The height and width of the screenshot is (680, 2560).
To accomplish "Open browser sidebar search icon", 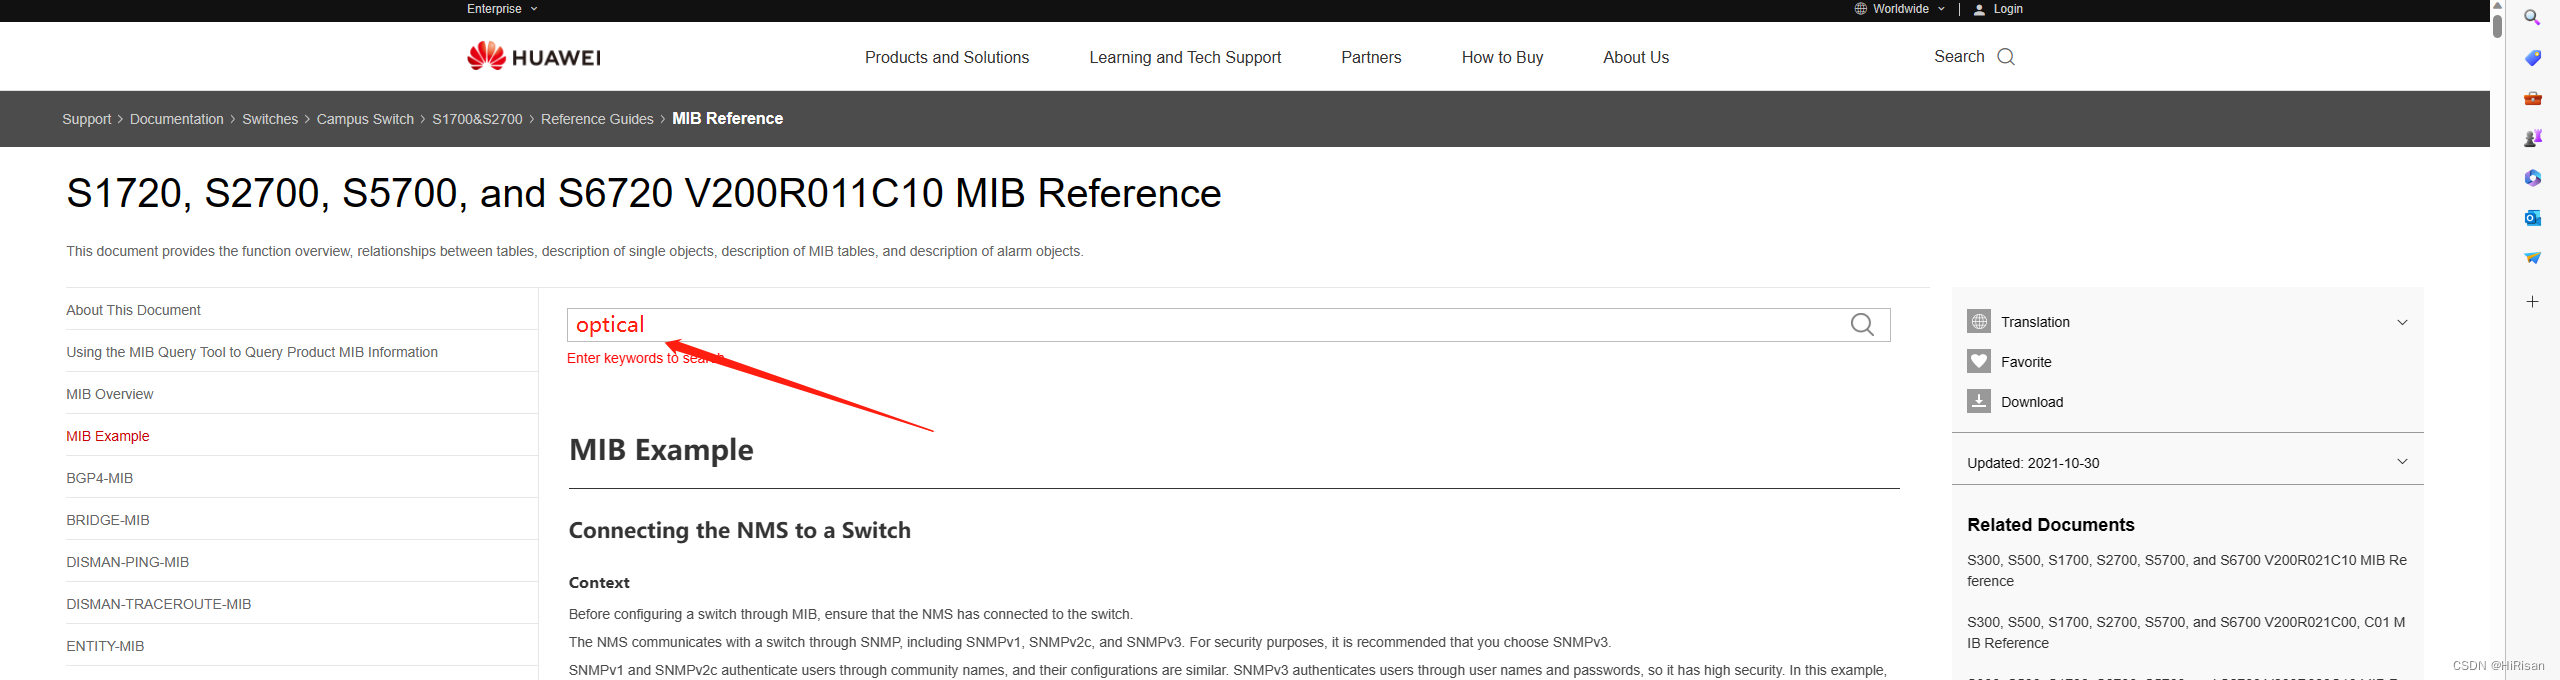I will [x=2532, y=18].
